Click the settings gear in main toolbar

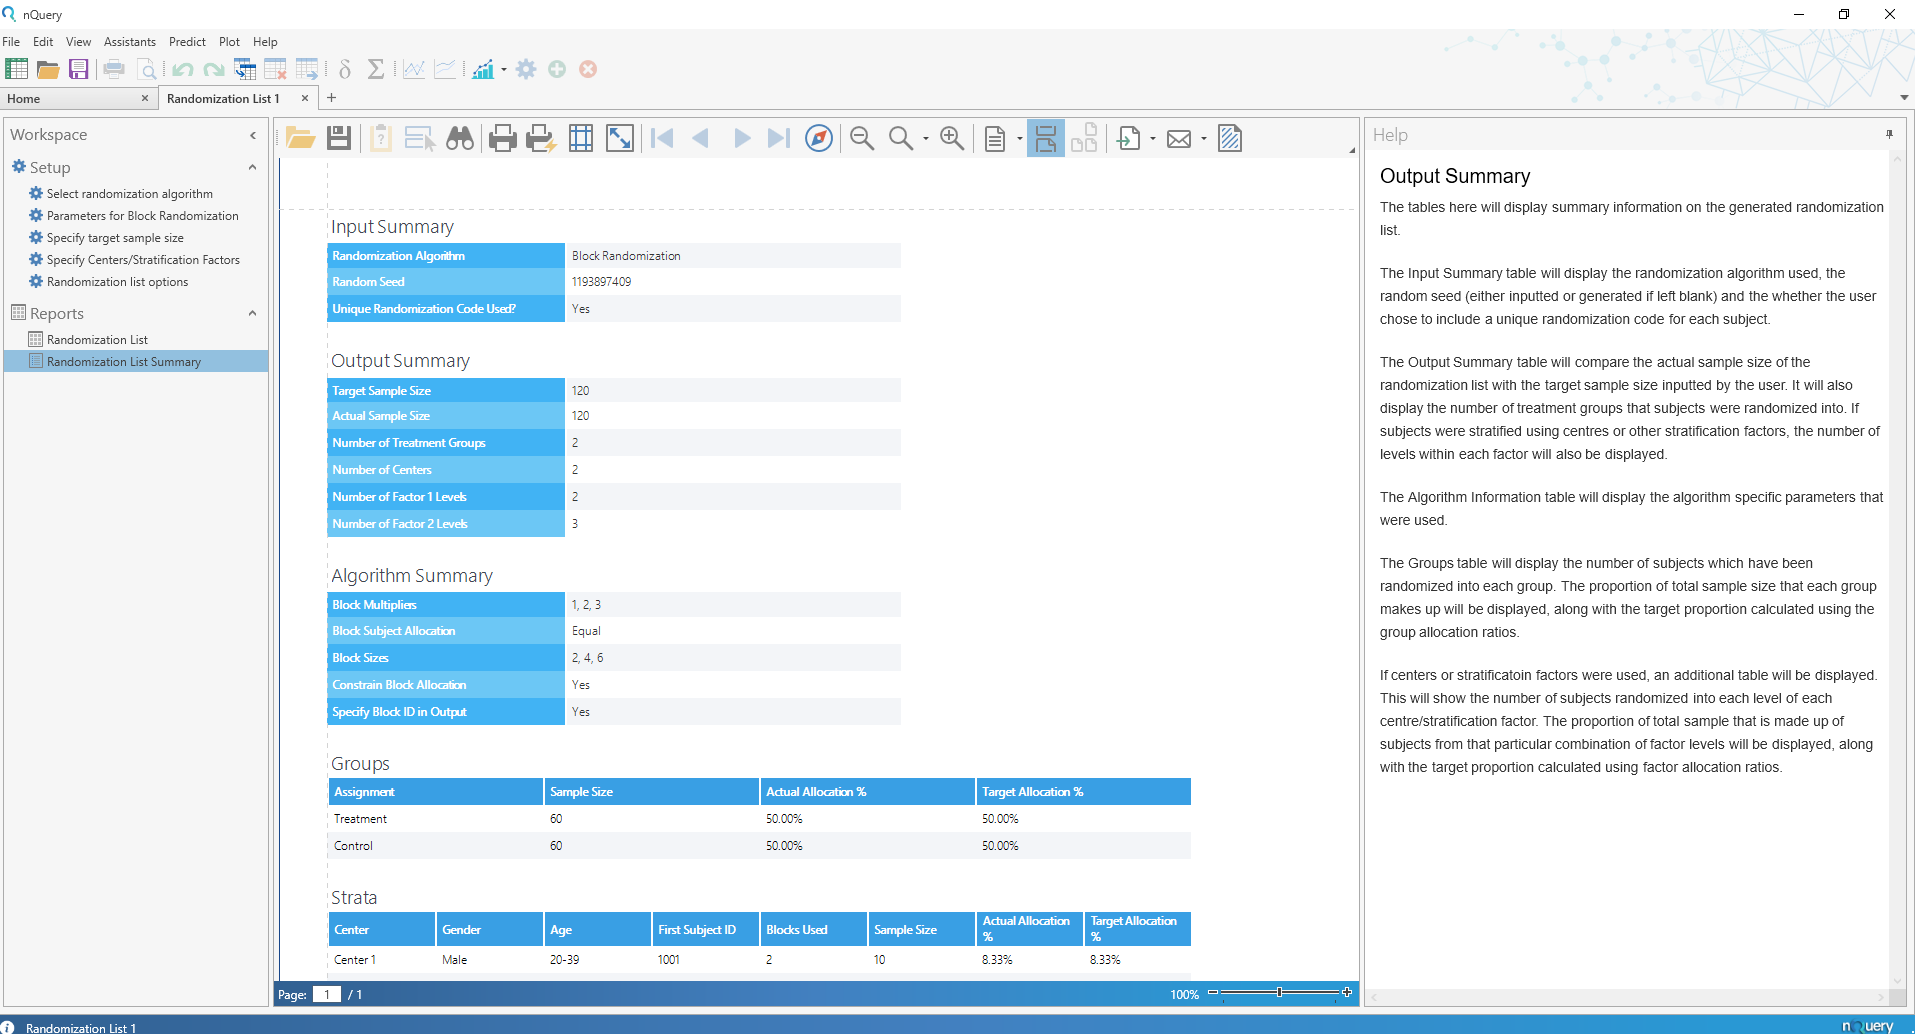coord(527,69)
